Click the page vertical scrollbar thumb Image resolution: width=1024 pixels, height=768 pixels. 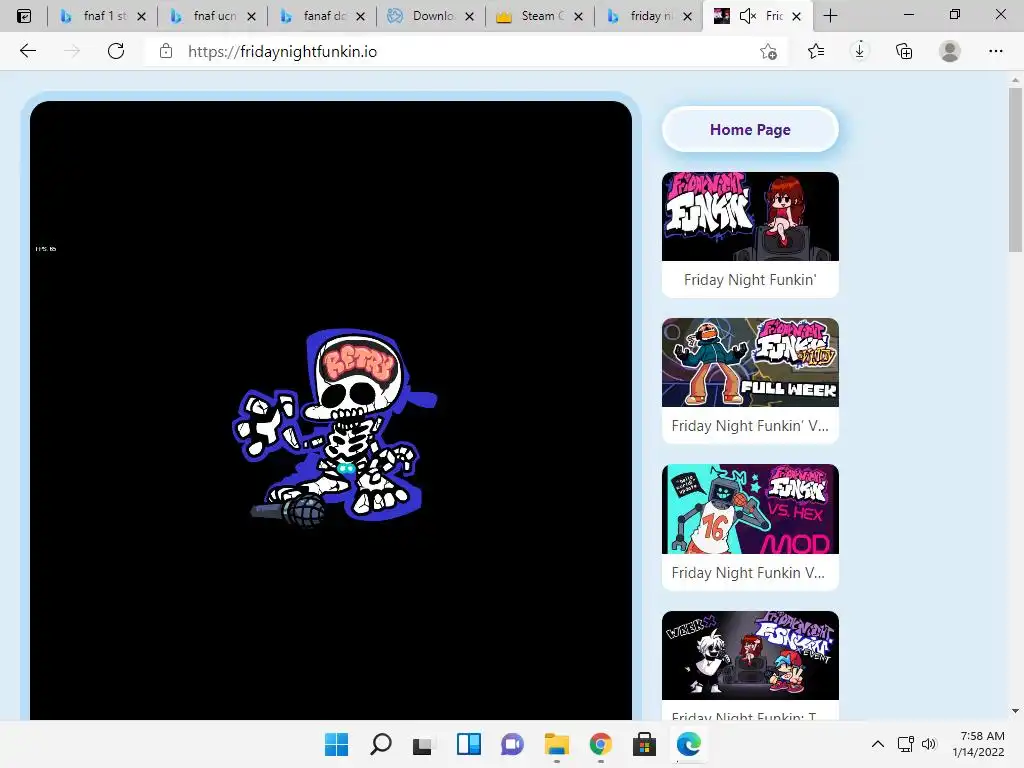1015,170
